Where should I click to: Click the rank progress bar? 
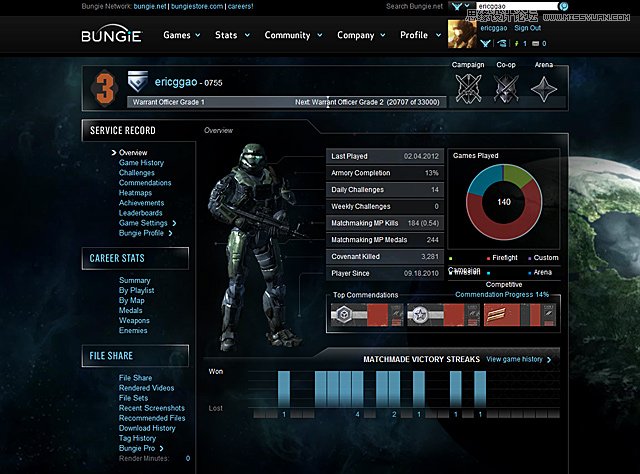pos(287,102)
